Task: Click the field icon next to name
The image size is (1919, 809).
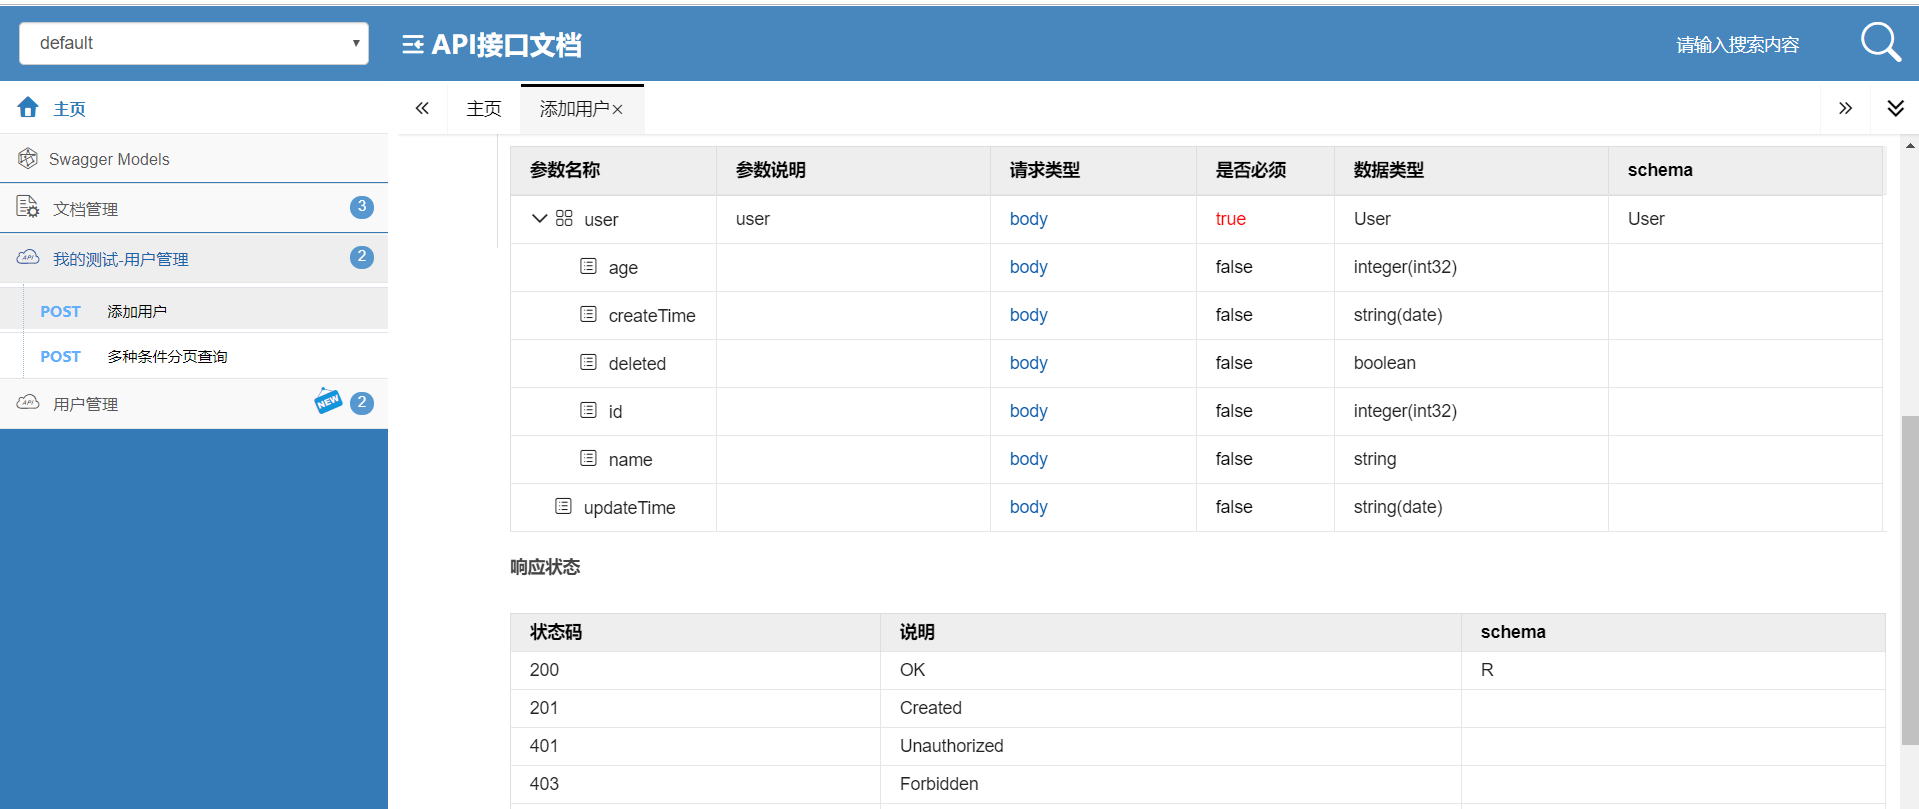Action: 588,458
